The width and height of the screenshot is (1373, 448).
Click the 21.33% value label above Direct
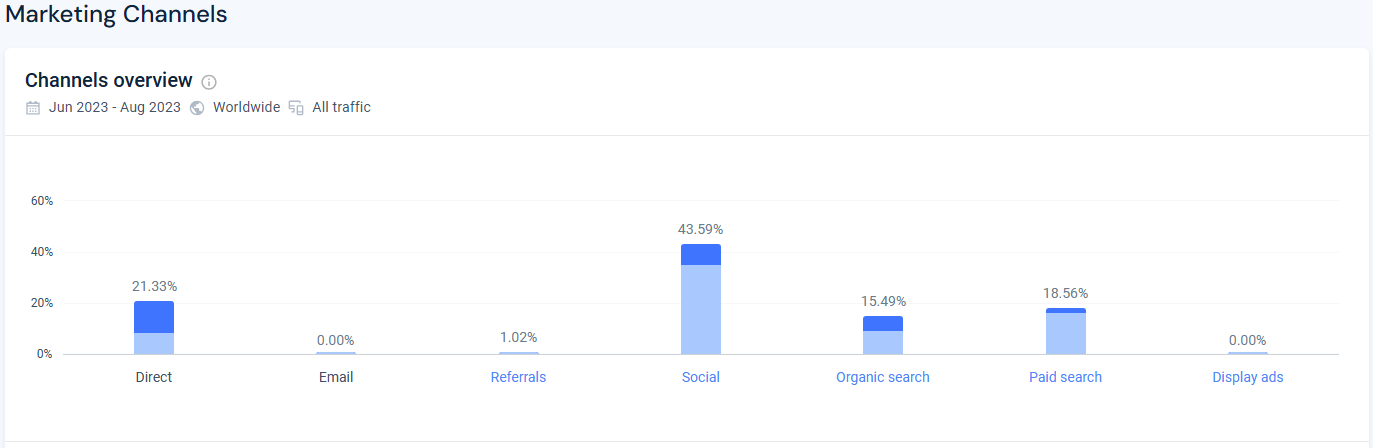tap(154, 286)
